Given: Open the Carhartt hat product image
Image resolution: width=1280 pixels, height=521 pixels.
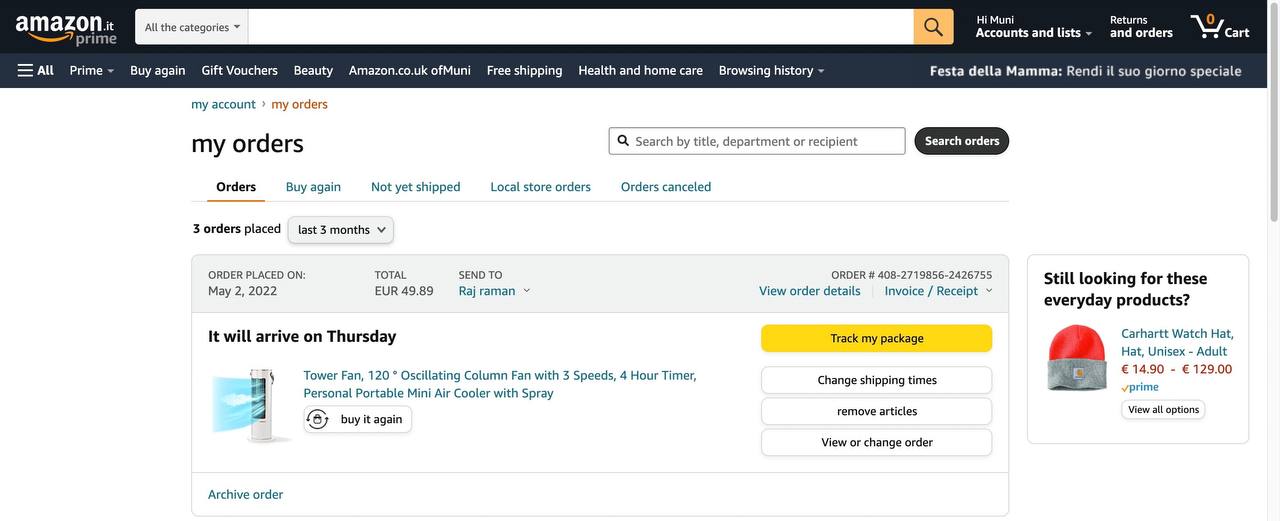Looking at the screenshot, I should click(x=1077, y=357).
